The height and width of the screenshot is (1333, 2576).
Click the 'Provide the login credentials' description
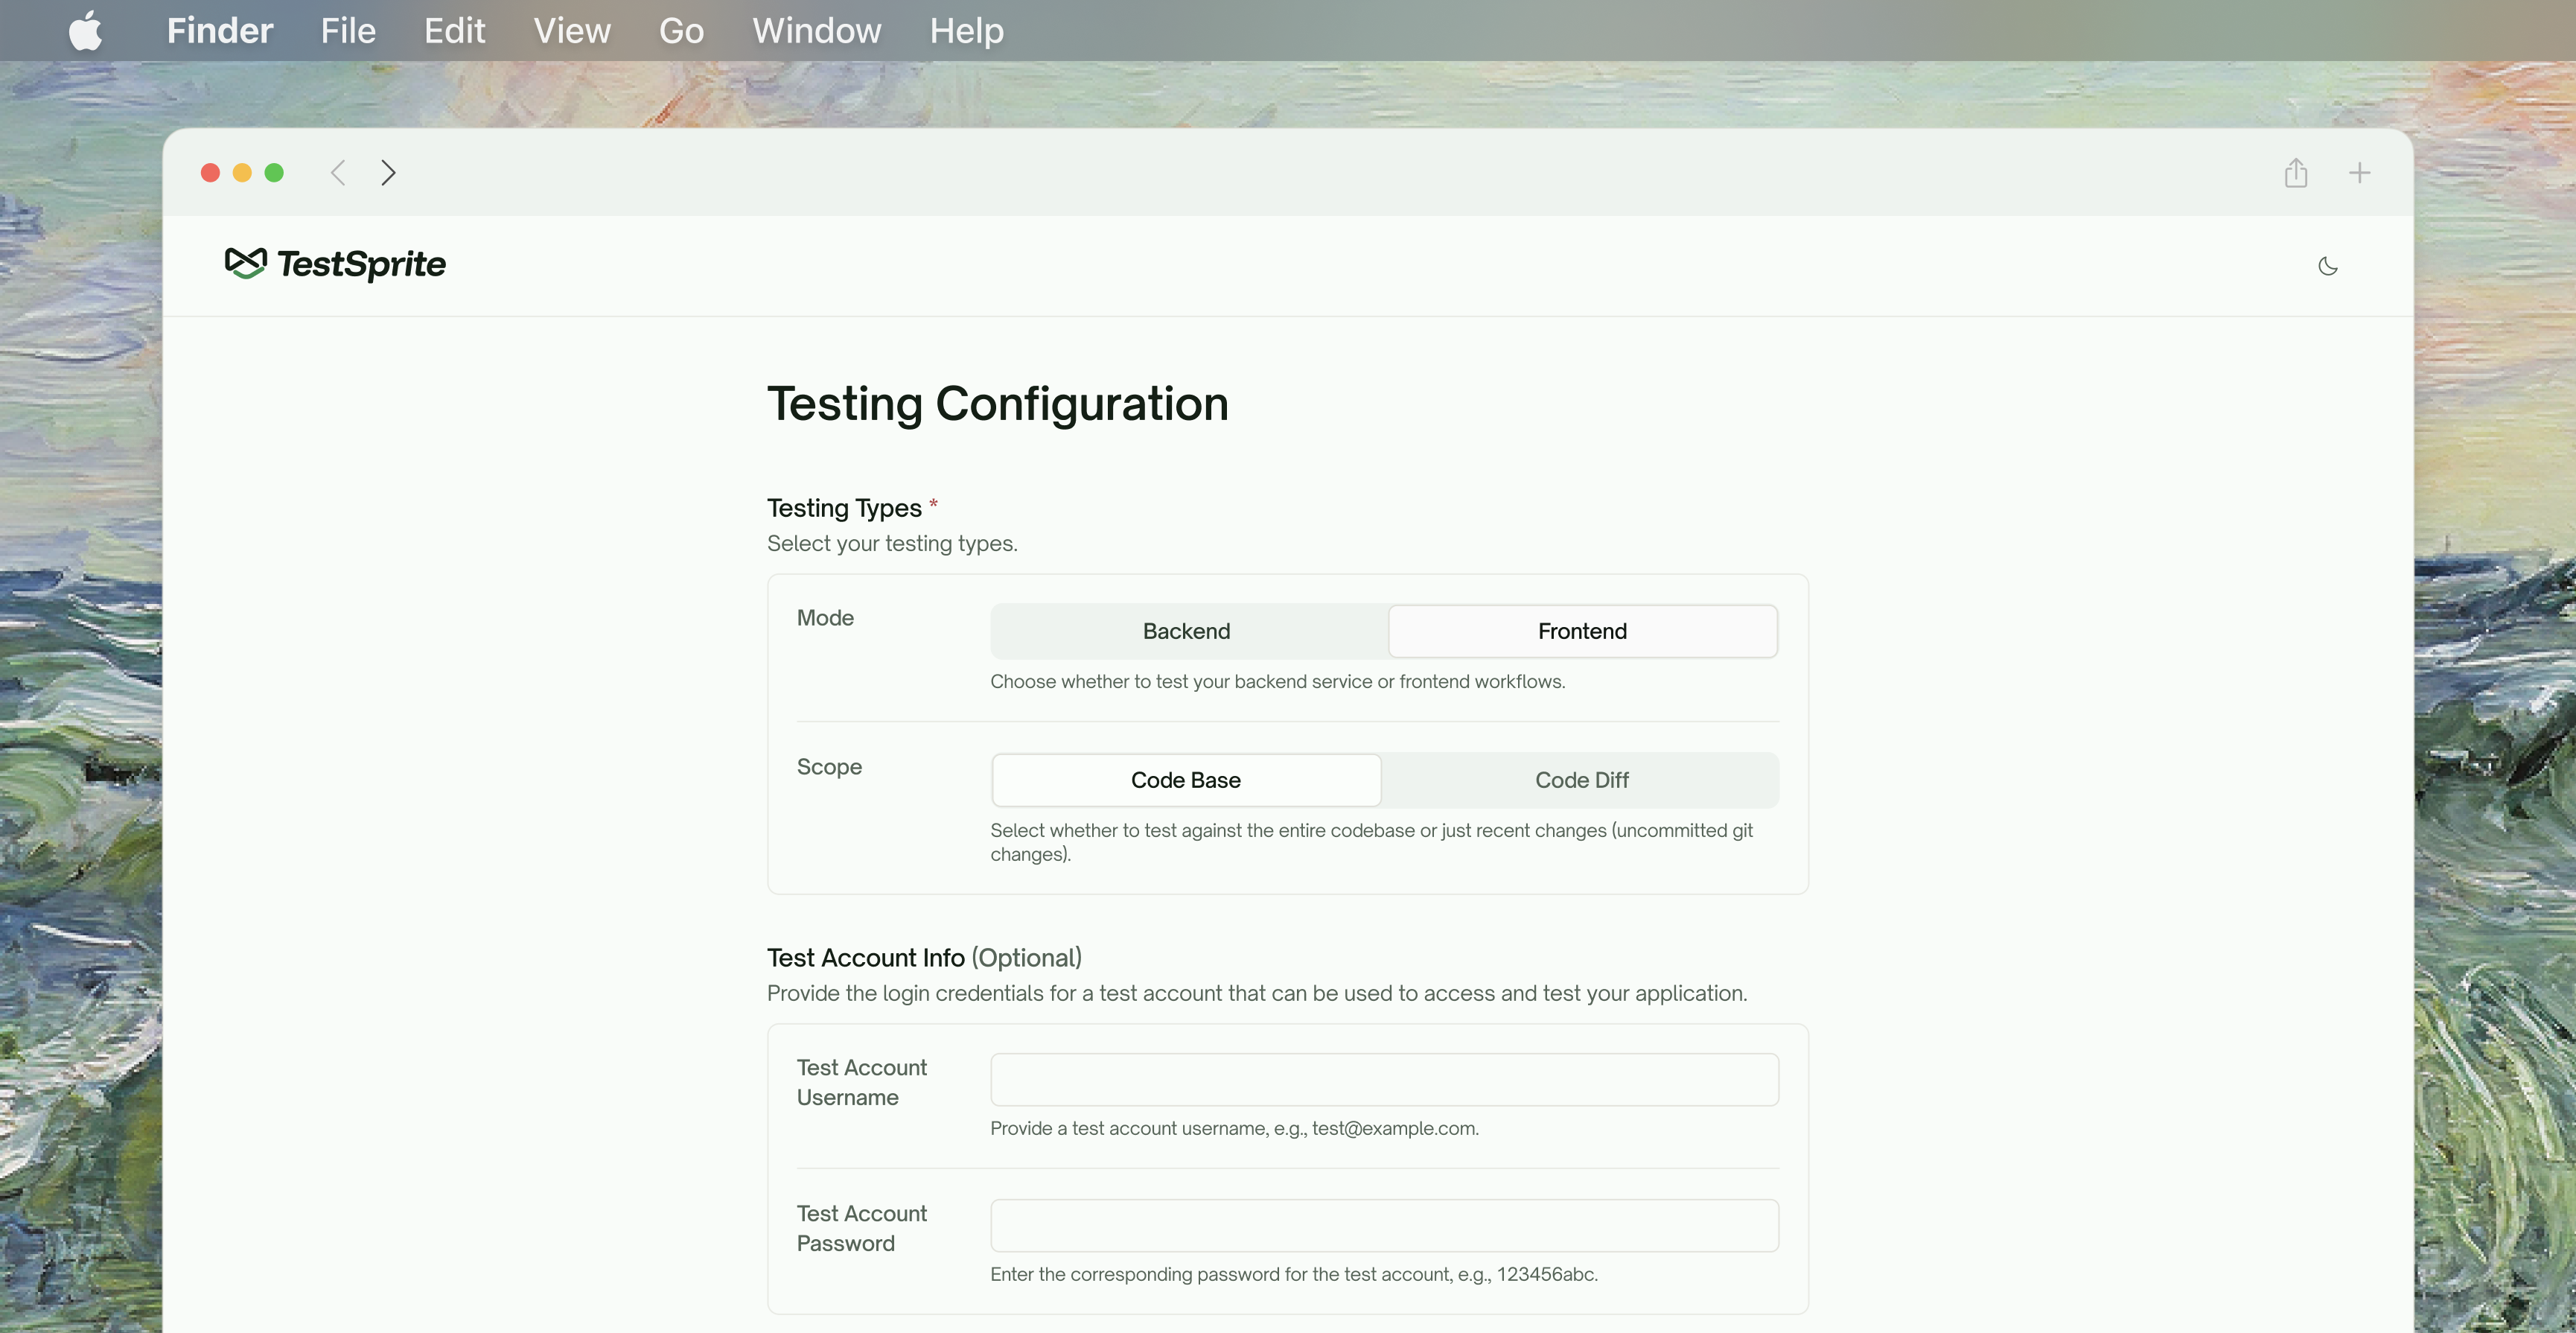(x=1257, y=993)
